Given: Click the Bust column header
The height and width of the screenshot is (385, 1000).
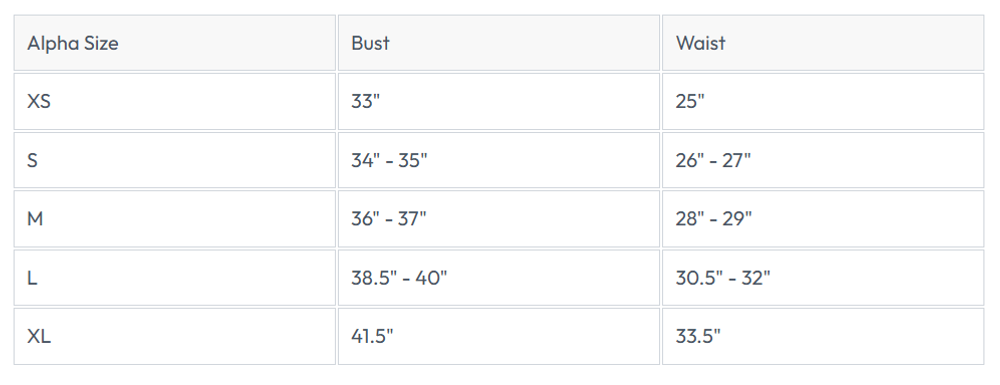Looking at the screenshot, I should pyautogui.click(x=499, y=43).
